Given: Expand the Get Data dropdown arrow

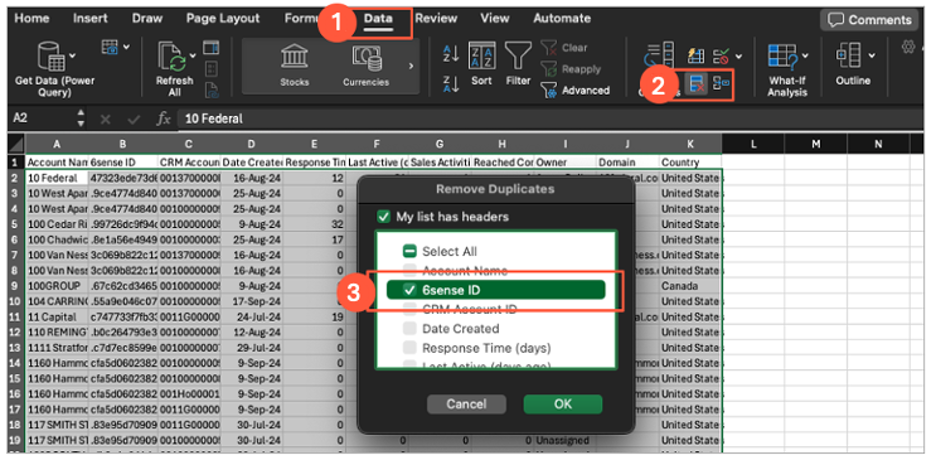Looking at the screenshot, I should 73,55.
